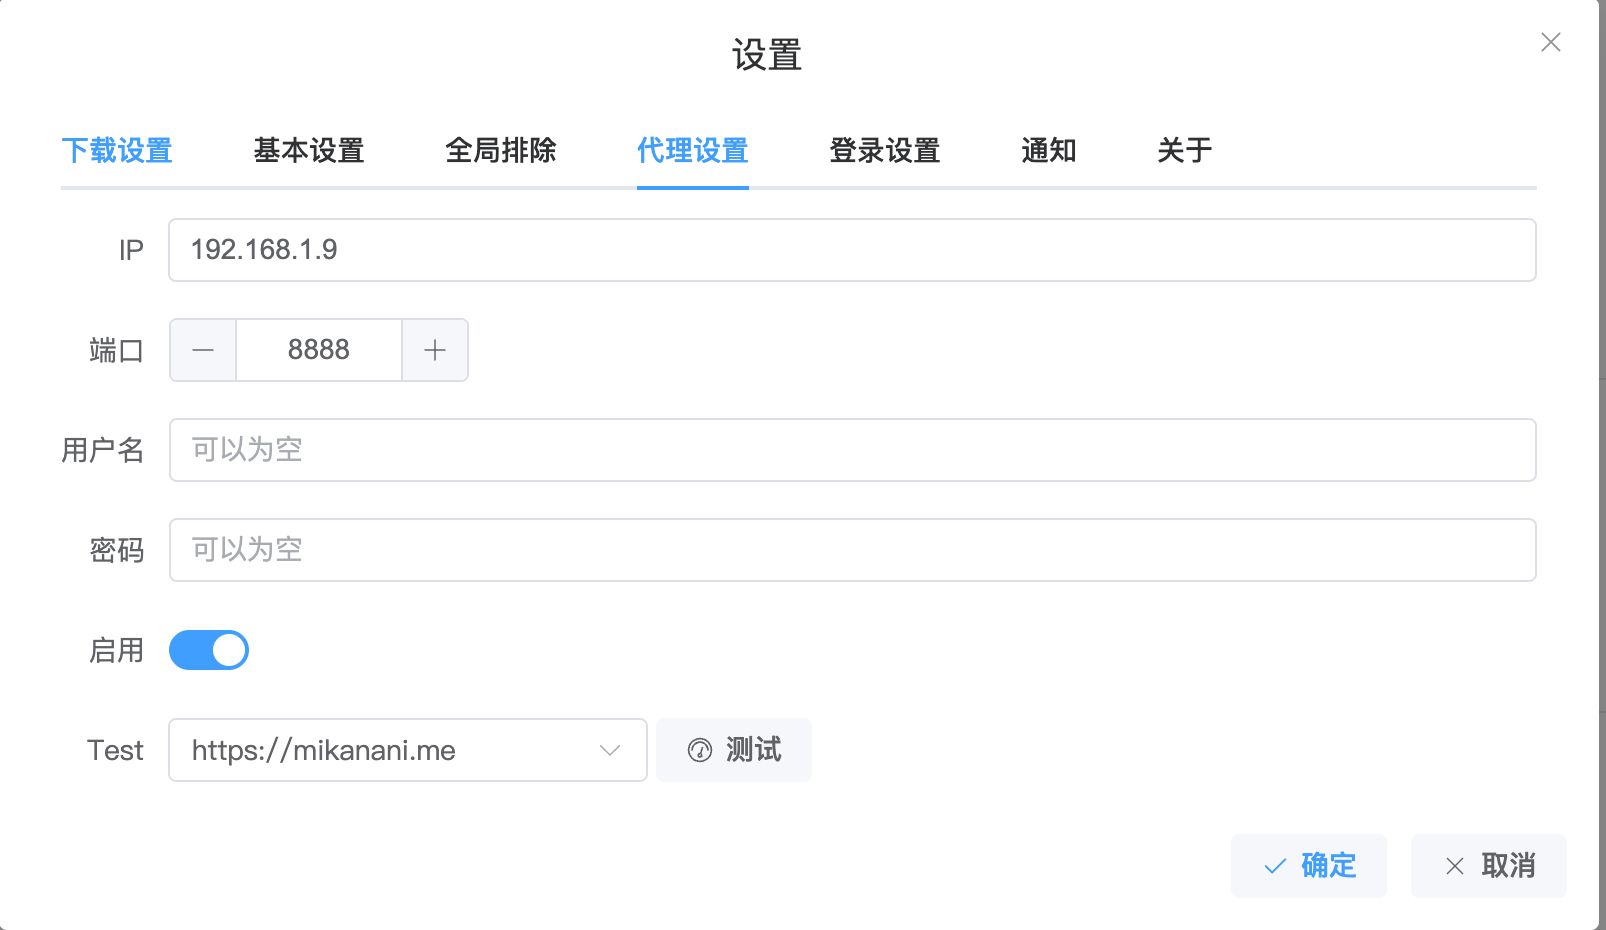Switch to 下载设置 tab
This screenshot has width=1606, height=930.
point(117,151)
